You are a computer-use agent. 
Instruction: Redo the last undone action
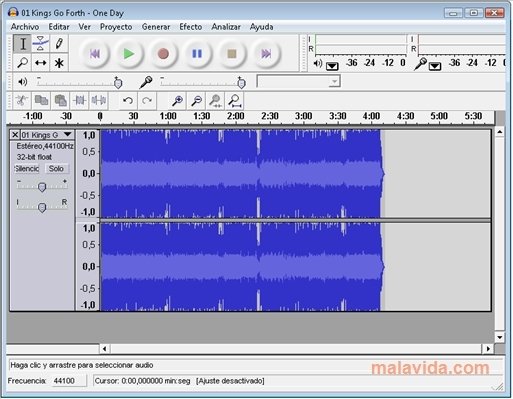coord(147,100)
